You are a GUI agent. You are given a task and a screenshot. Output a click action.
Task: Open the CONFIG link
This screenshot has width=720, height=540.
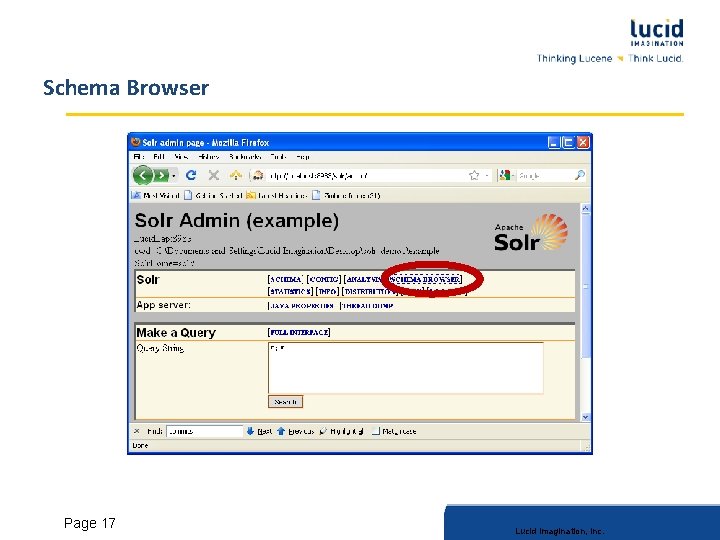324,279
